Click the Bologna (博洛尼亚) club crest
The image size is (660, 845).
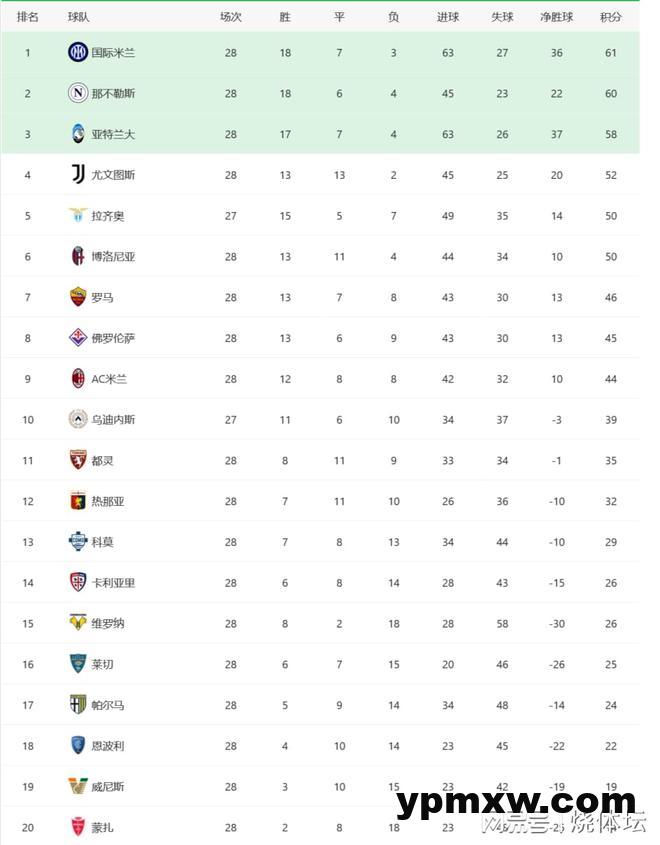click(x=78, y=256)
